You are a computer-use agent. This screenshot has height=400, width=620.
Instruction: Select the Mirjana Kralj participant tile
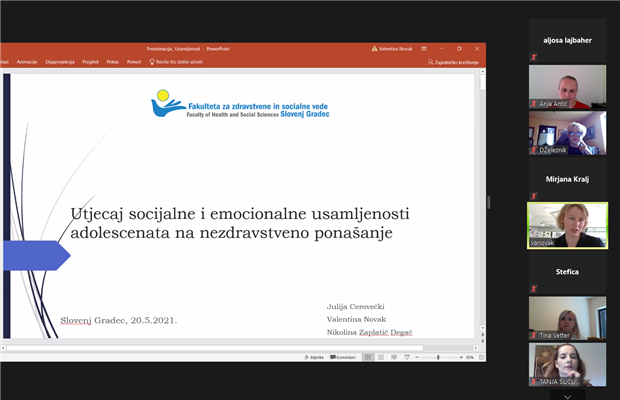(567, 179)
